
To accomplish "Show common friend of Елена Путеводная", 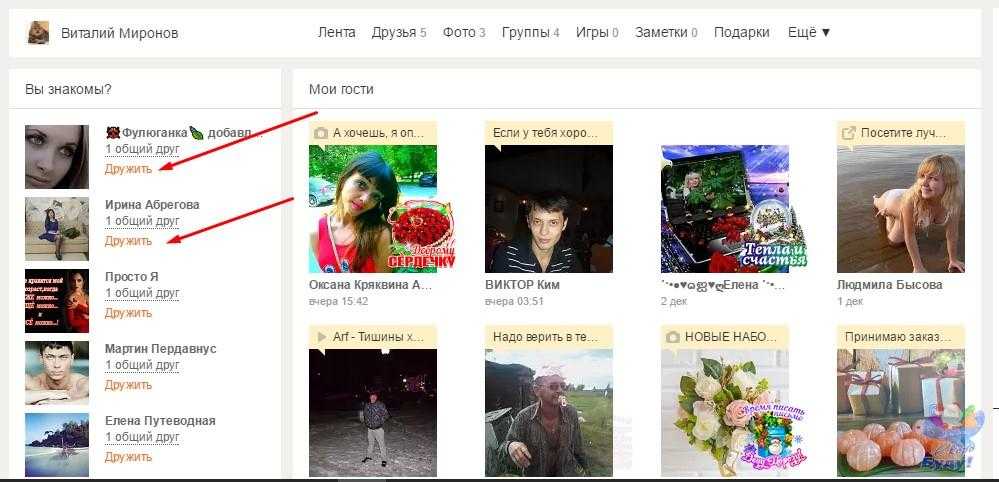I will pyautogui.click(x=142, y=439).
